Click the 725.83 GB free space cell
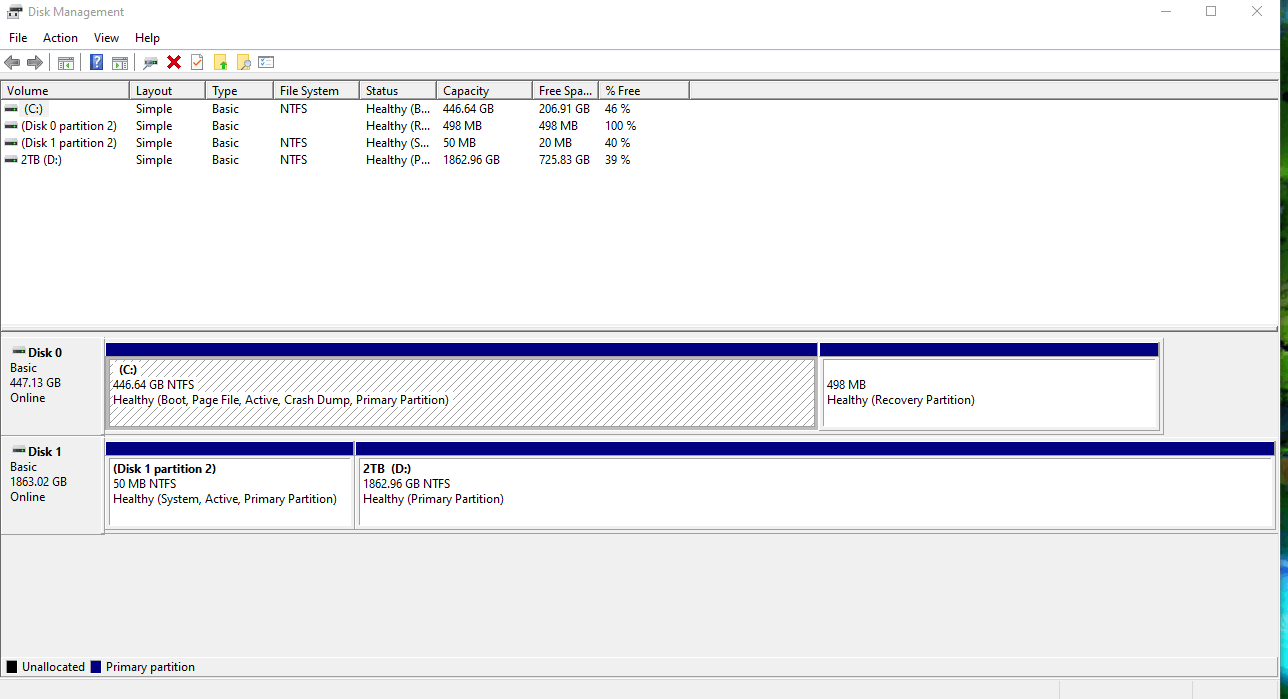Viewport: 1288px width, 699px height. pos(564,160)
